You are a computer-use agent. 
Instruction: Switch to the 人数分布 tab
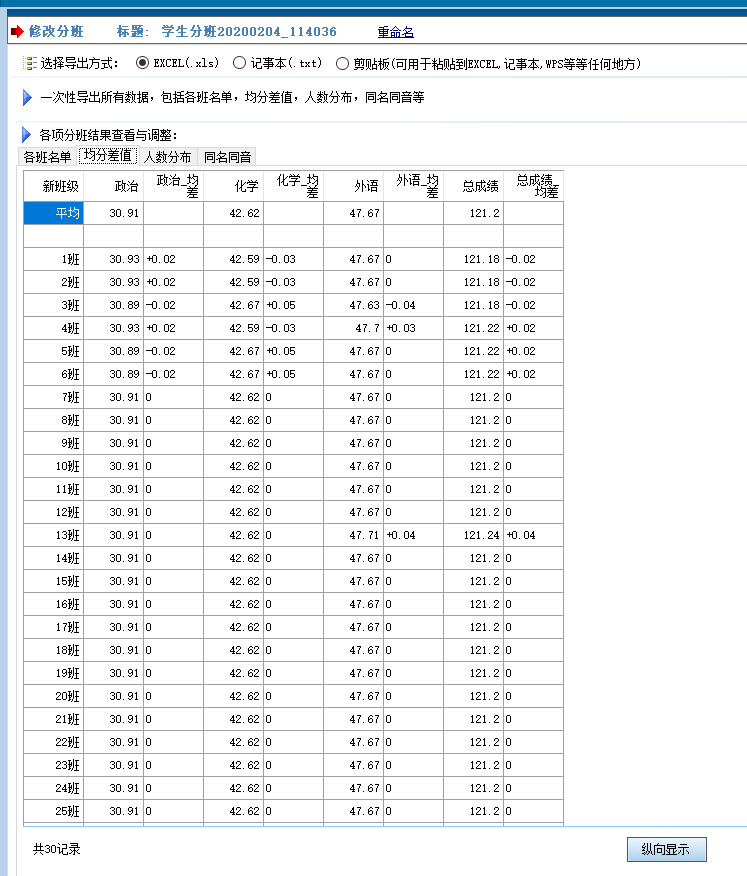pos(168,157)
